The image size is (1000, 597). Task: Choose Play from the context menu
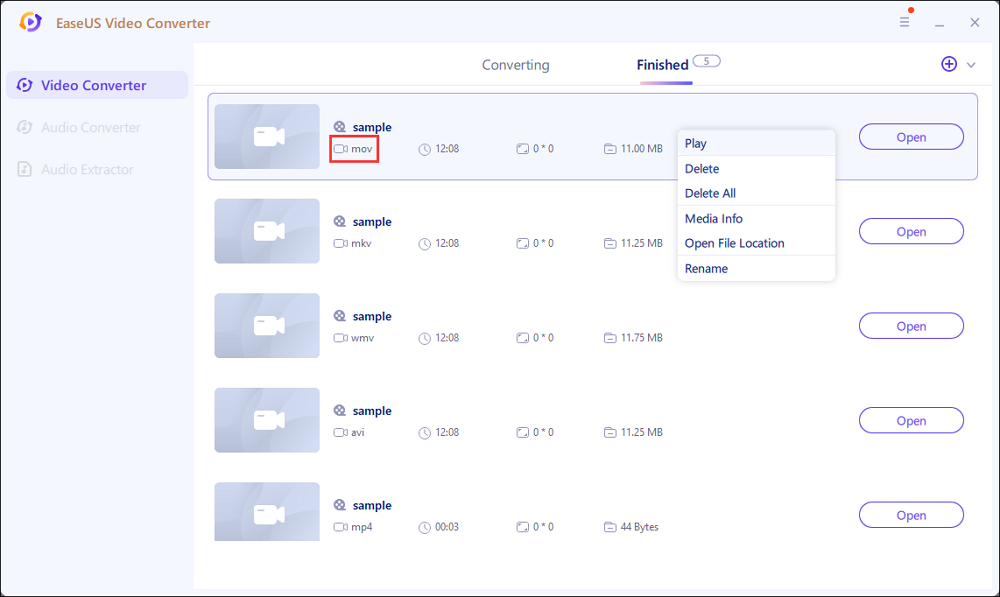tap(696, 143)
